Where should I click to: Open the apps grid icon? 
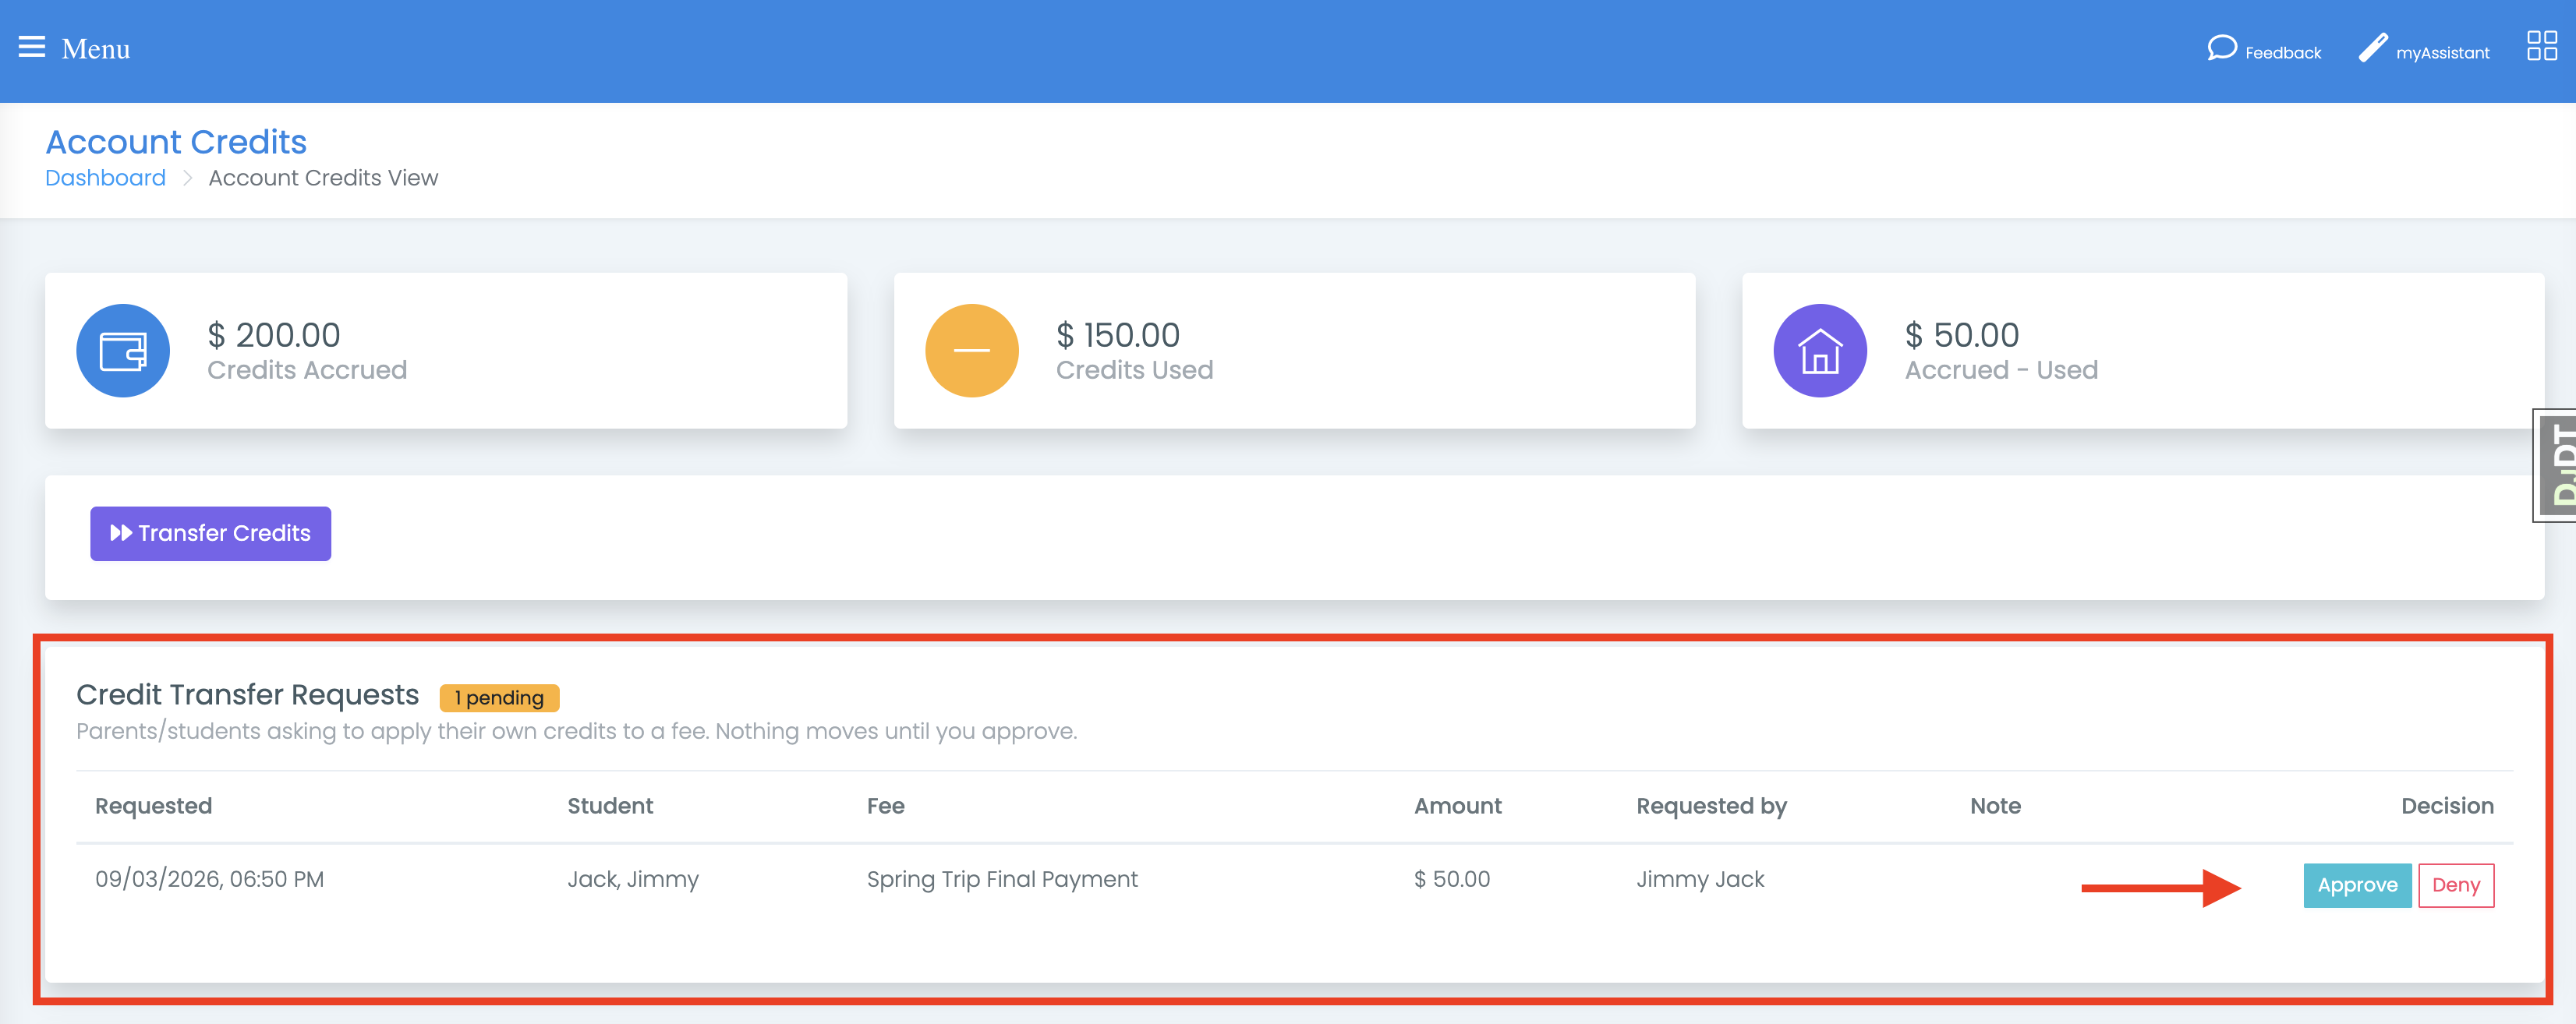(2541, 46)
